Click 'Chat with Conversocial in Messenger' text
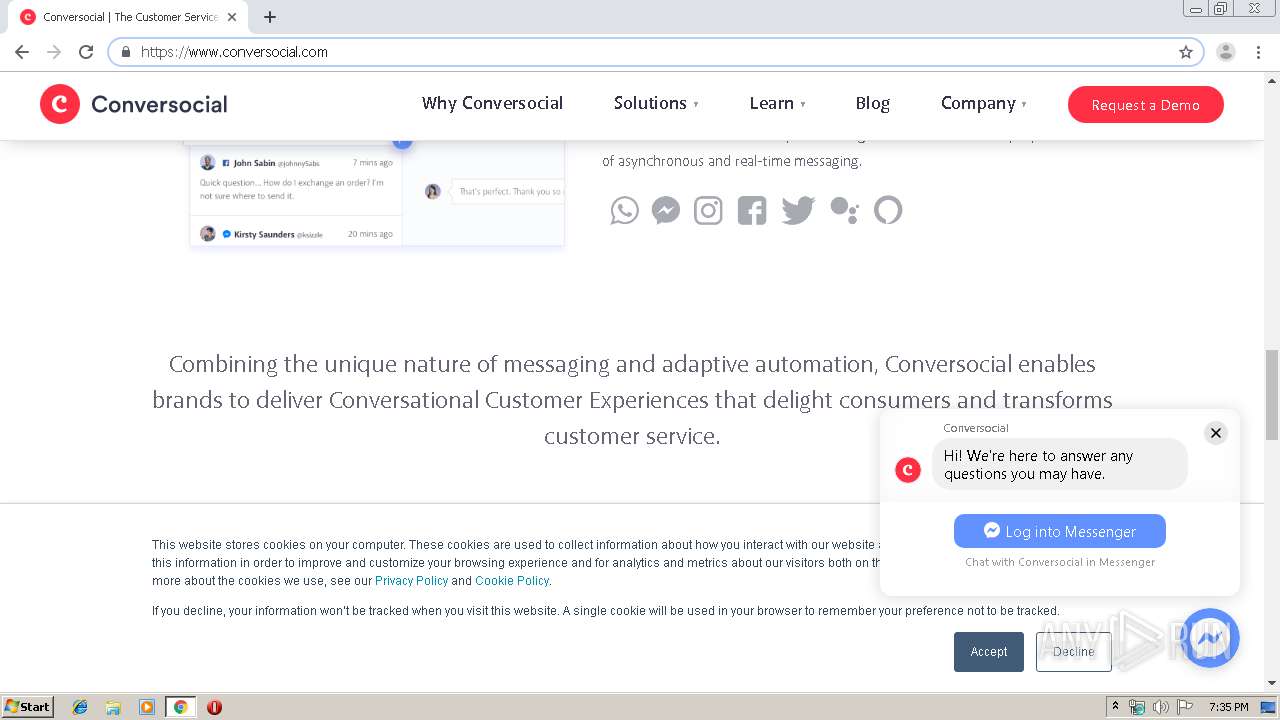Image resolution: width=1280 pixels, height=720 pixels. coord(1060,562)
